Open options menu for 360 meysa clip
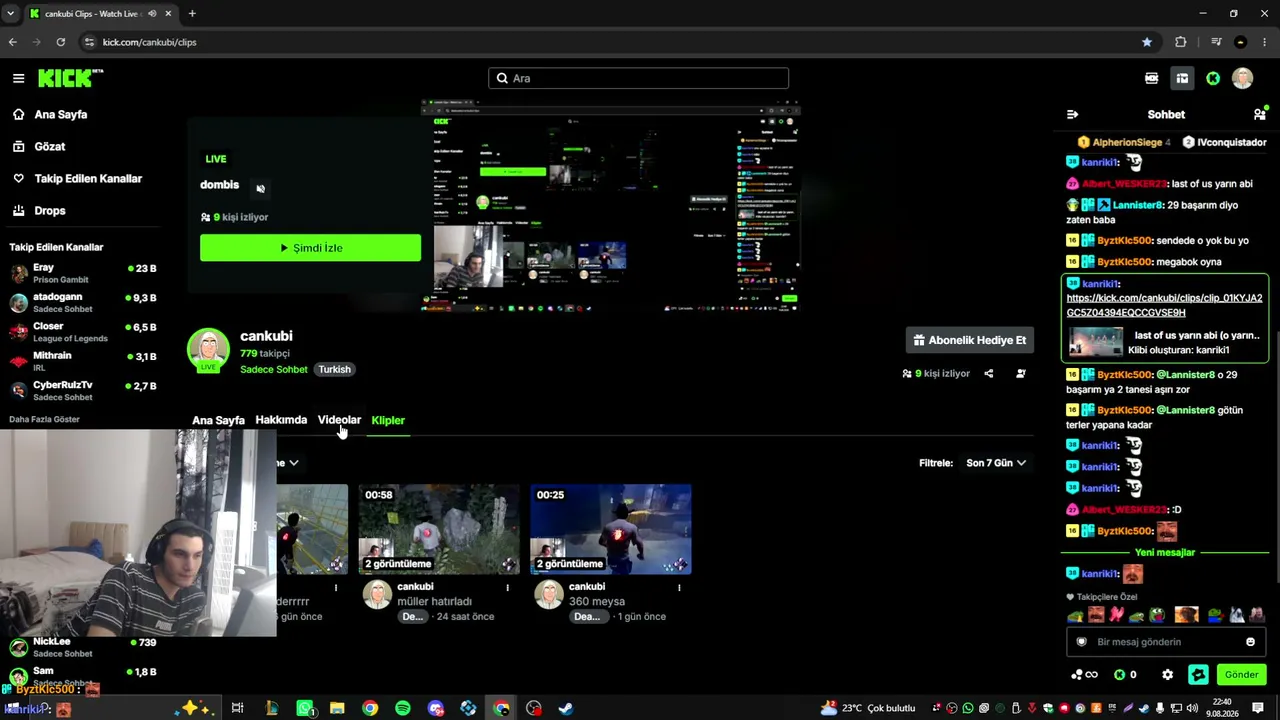The image size is (1280, 720). [x=679, y=587]
